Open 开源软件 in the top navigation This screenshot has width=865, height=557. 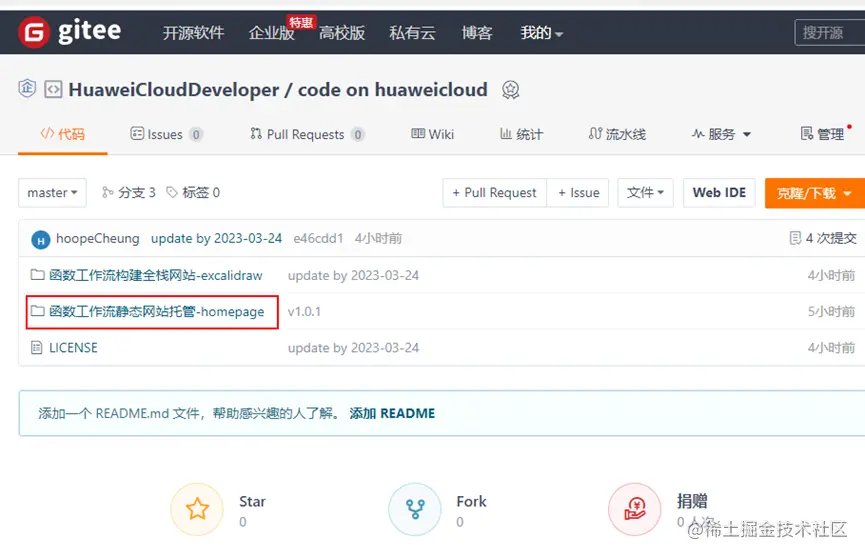tap(193, 33)
